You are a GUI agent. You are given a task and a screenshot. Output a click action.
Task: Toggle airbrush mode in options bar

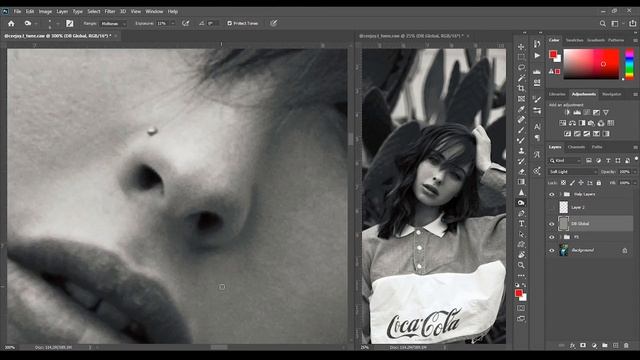[x=186, y=23]
